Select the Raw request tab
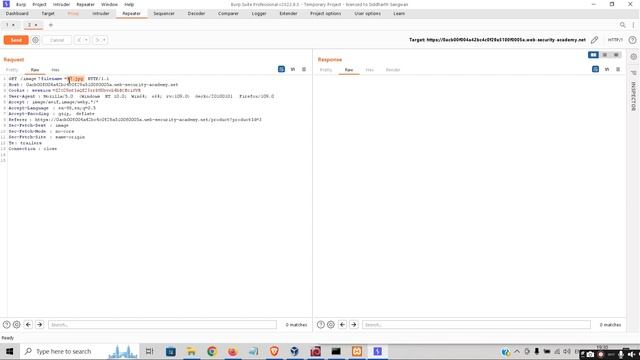The image size is (640, 360). [x=35, y=70]
